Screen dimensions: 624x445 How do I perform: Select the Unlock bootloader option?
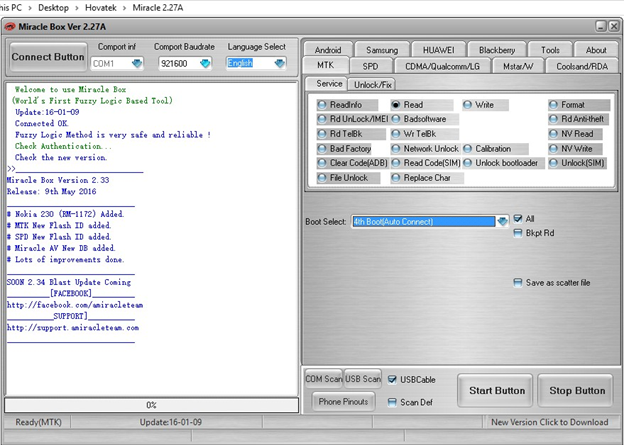coord(468,163)
